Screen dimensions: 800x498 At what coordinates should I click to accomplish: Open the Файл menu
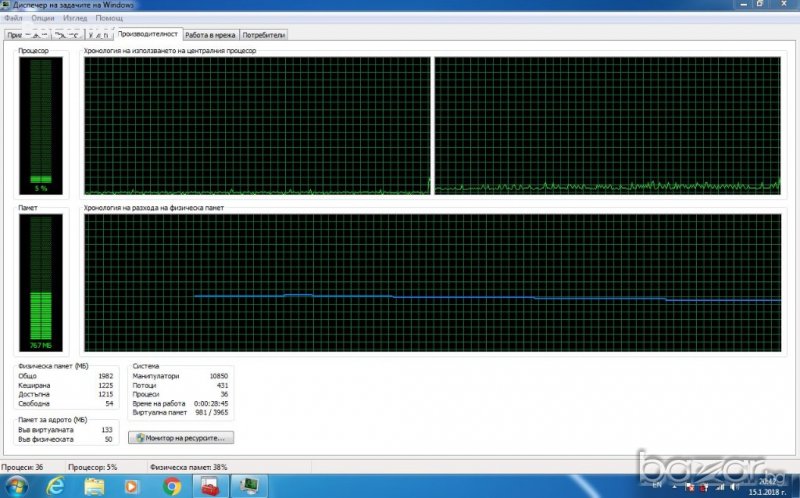click(13, 18)
